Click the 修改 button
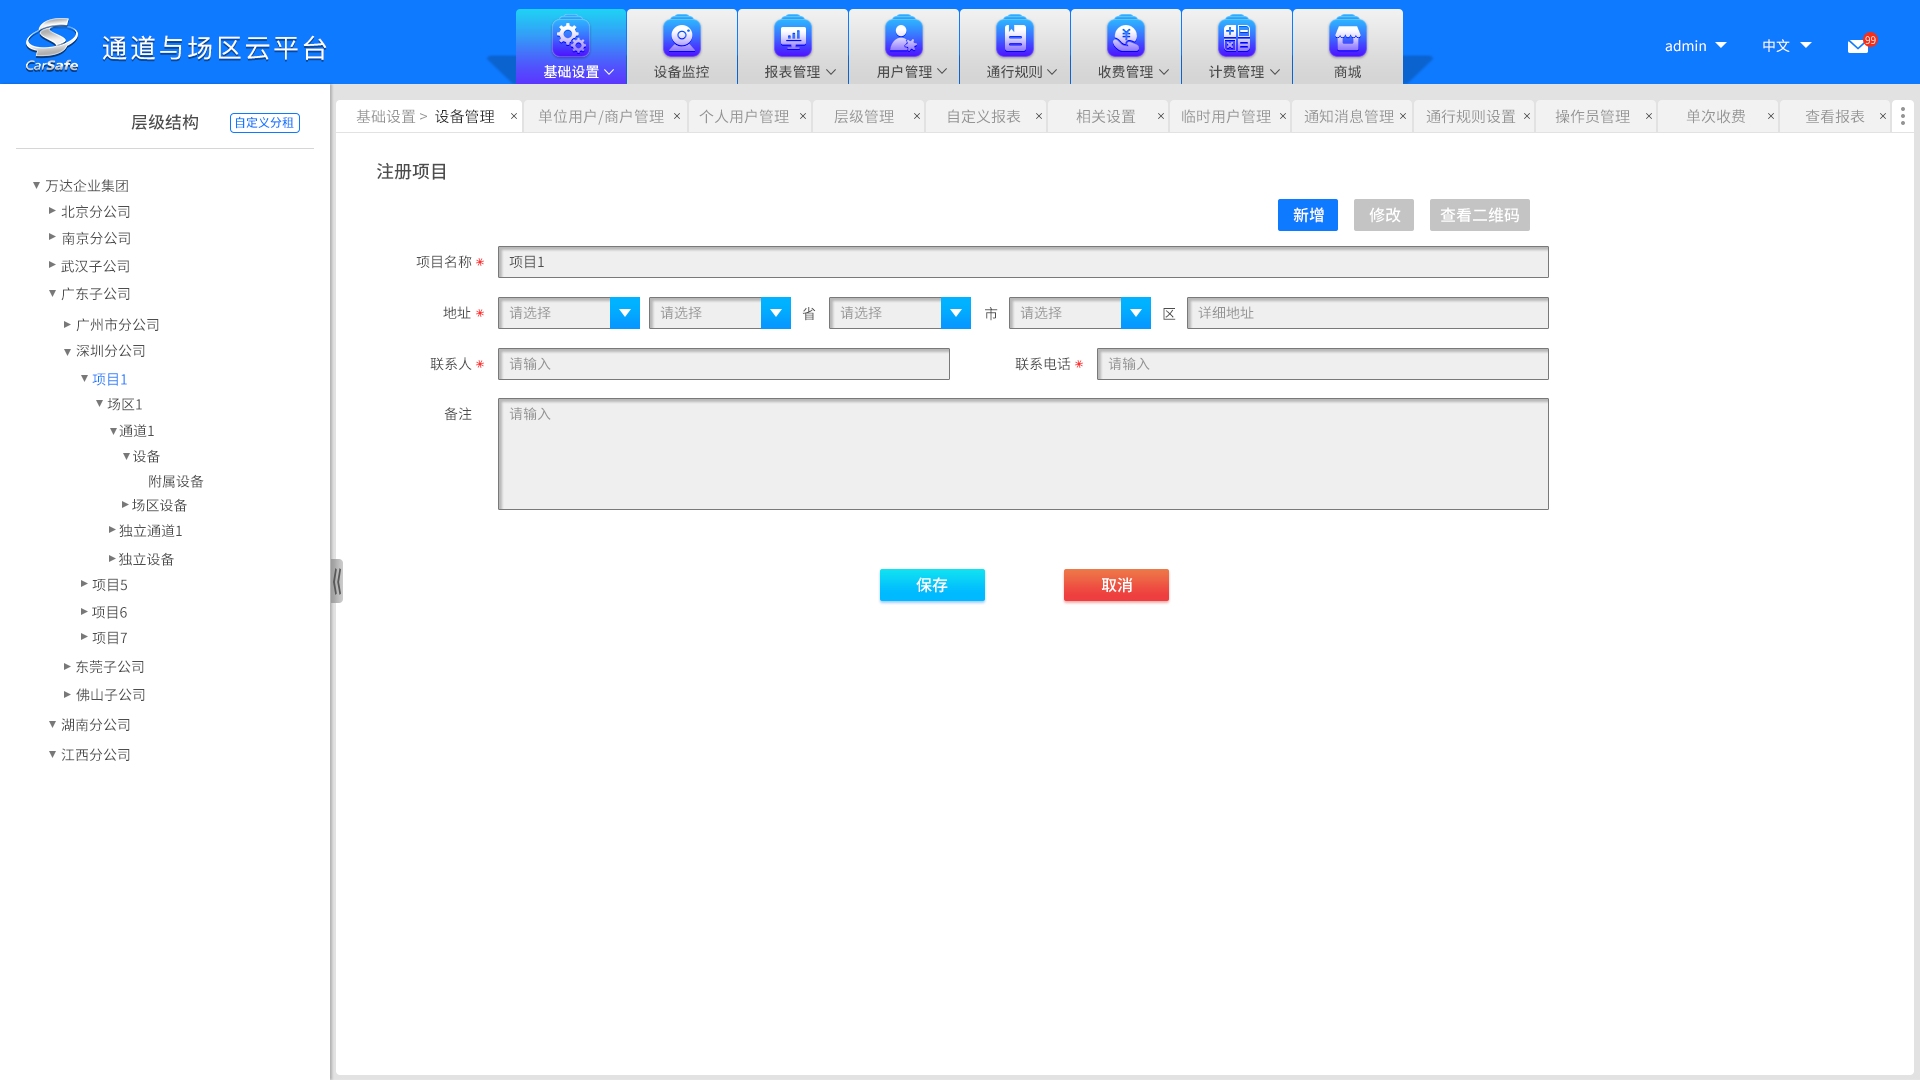The width and height of the screenshot is (1920, 1080). point(1384,215)
